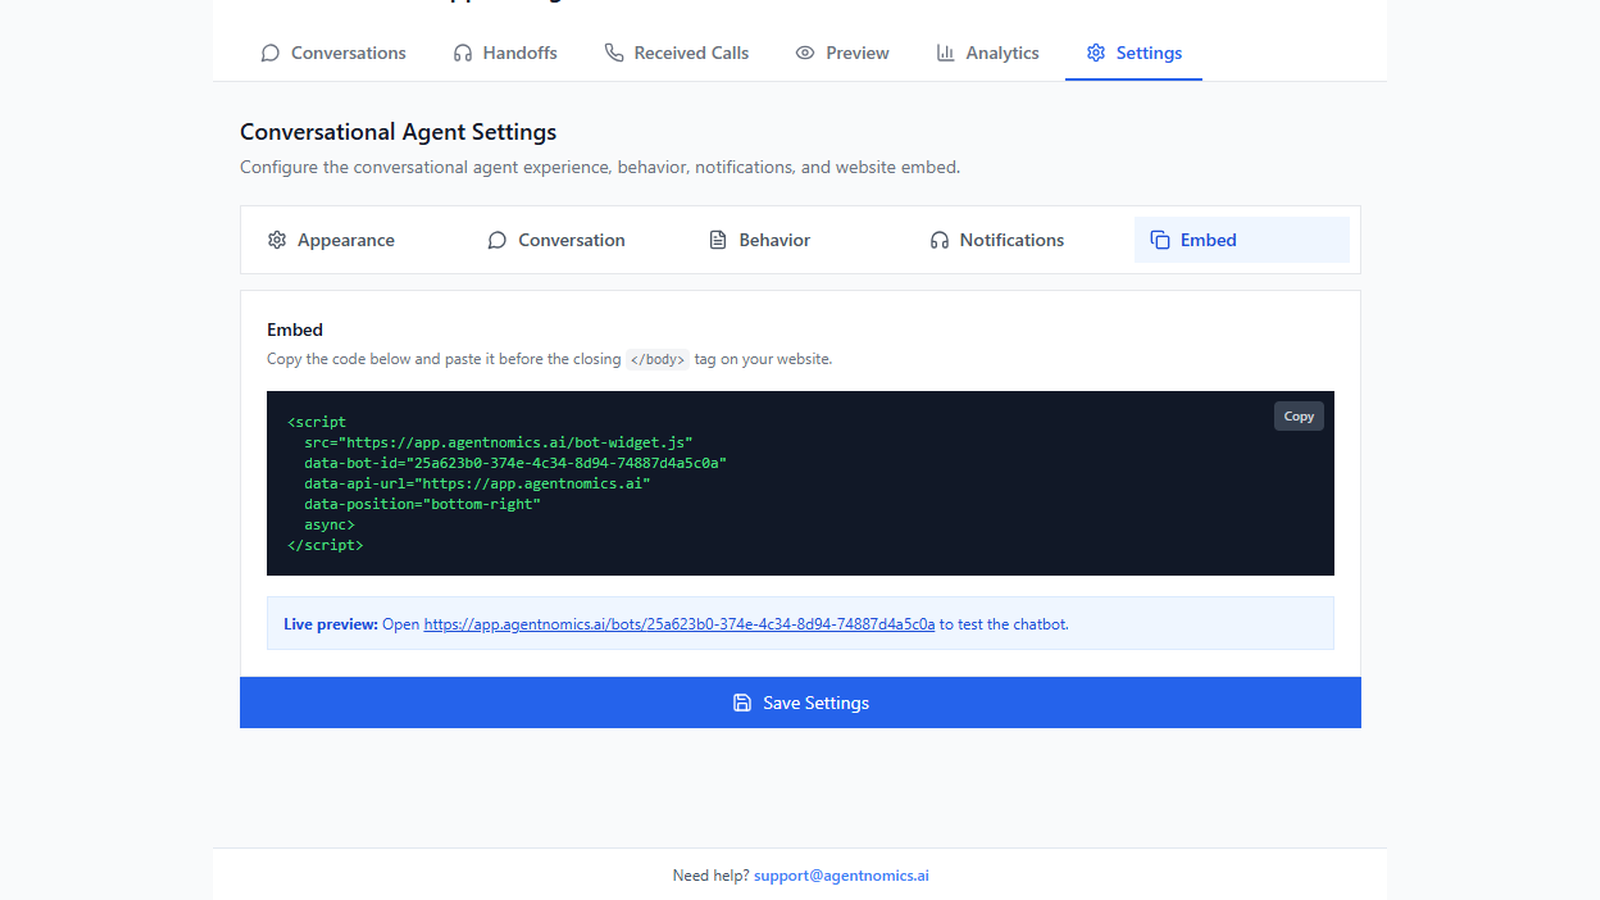The image size is (1600, 900).
Task: Click the headset icon beside Handoffs
Action: click(x=462, y=53)
